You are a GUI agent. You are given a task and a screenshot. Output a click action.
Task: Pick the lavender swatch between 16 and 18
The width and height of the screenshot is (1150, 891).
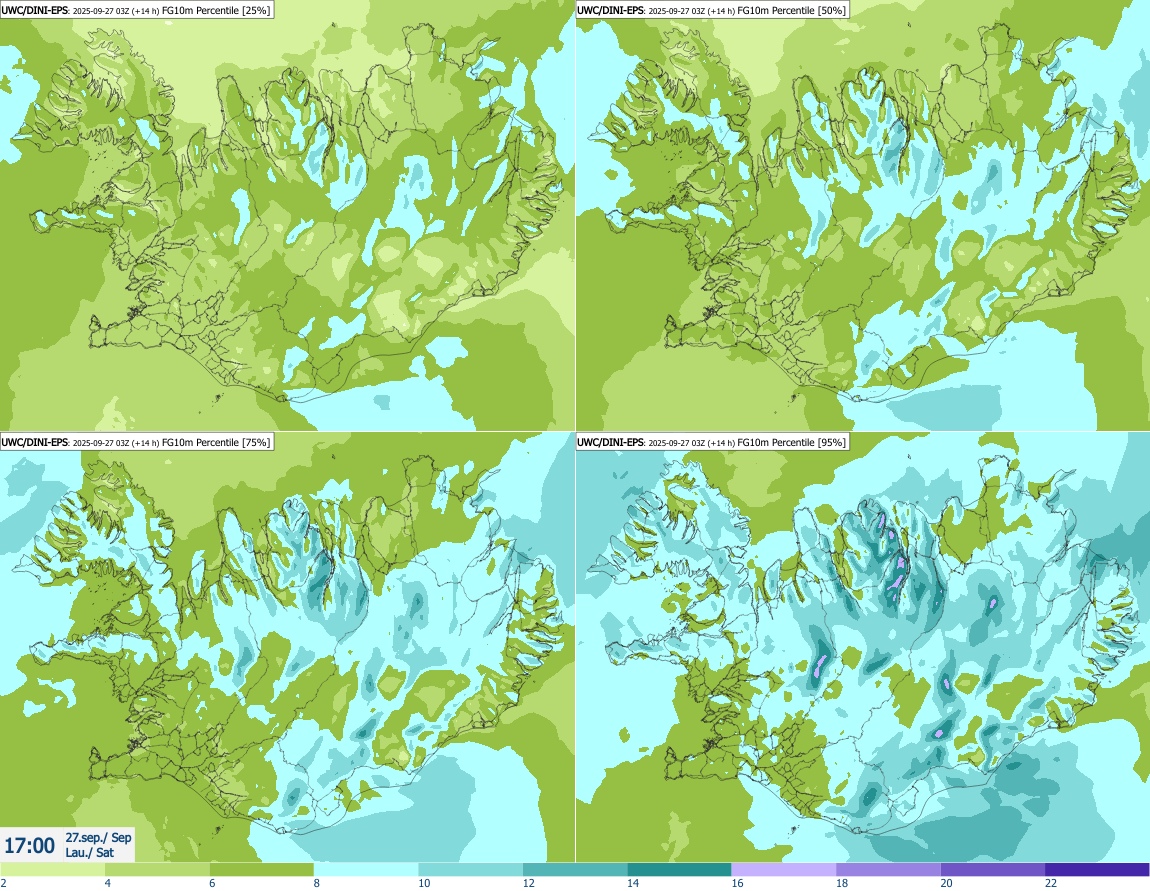tap(784, 870)
